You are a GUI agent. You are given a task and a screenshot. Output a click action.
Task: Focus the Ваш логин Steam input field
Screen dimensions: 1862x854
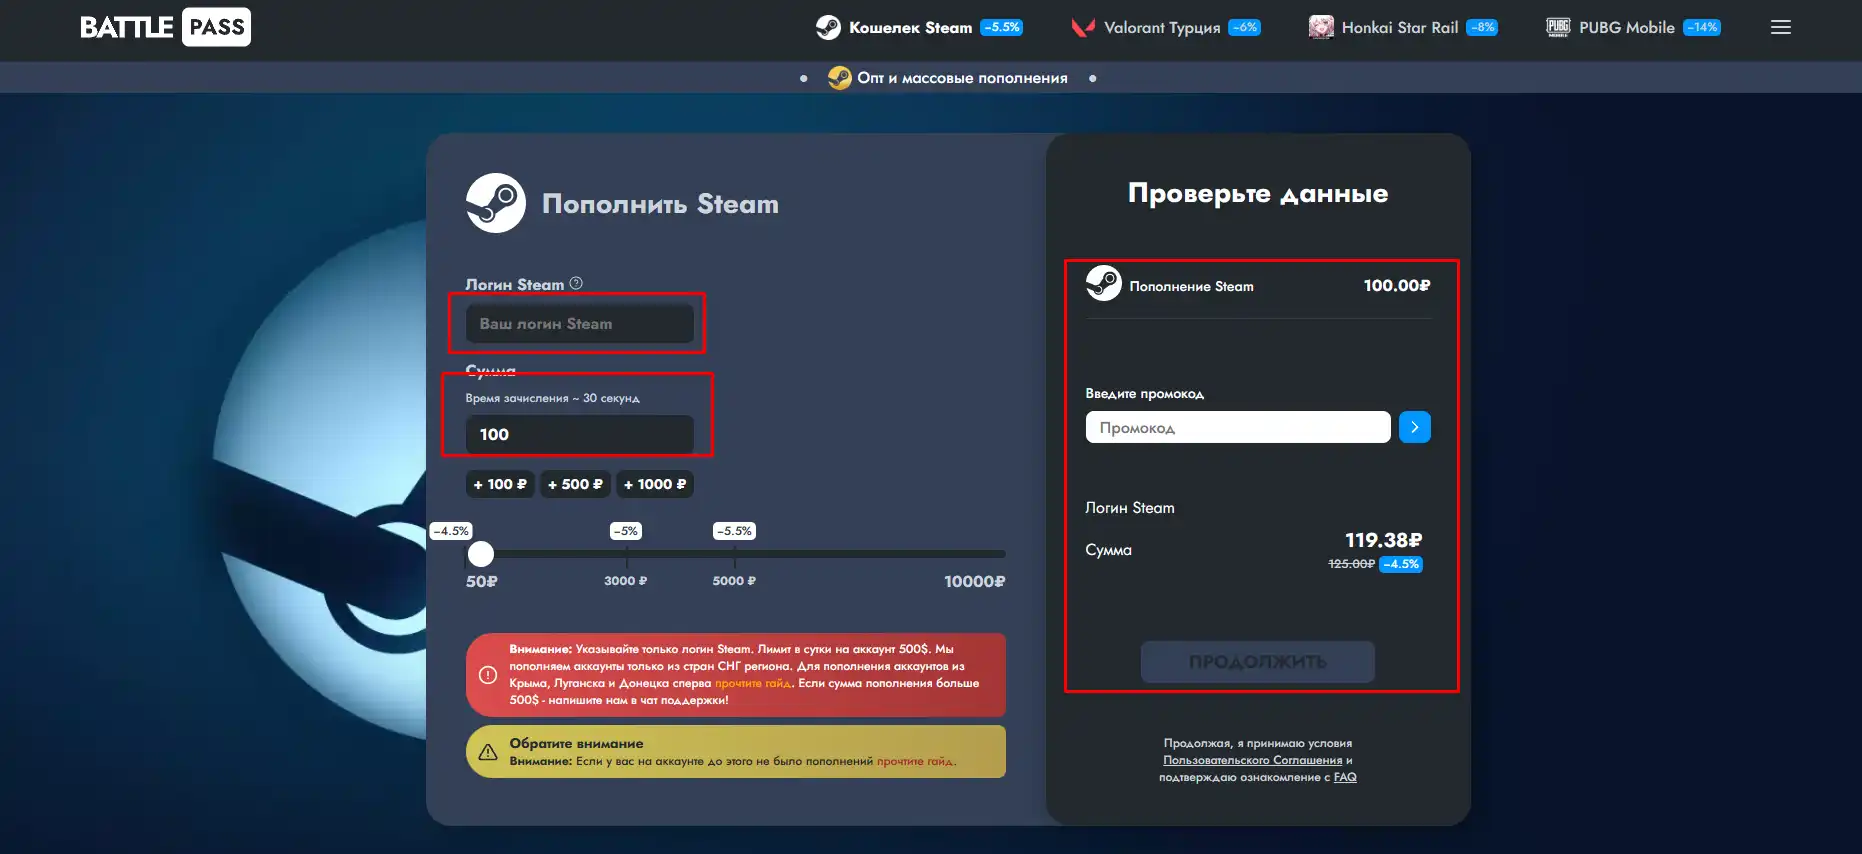click(580, 324)
